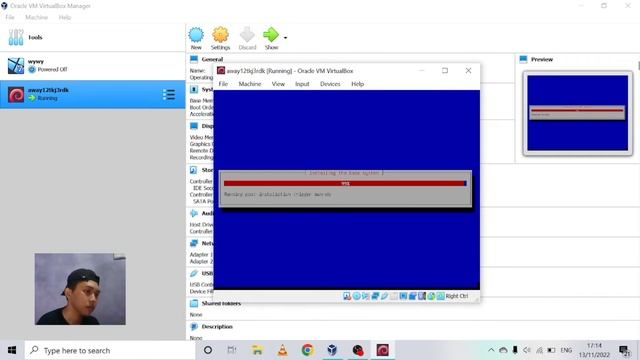Click the Description section header
The image size is (640, 360).
pos(217,327)
